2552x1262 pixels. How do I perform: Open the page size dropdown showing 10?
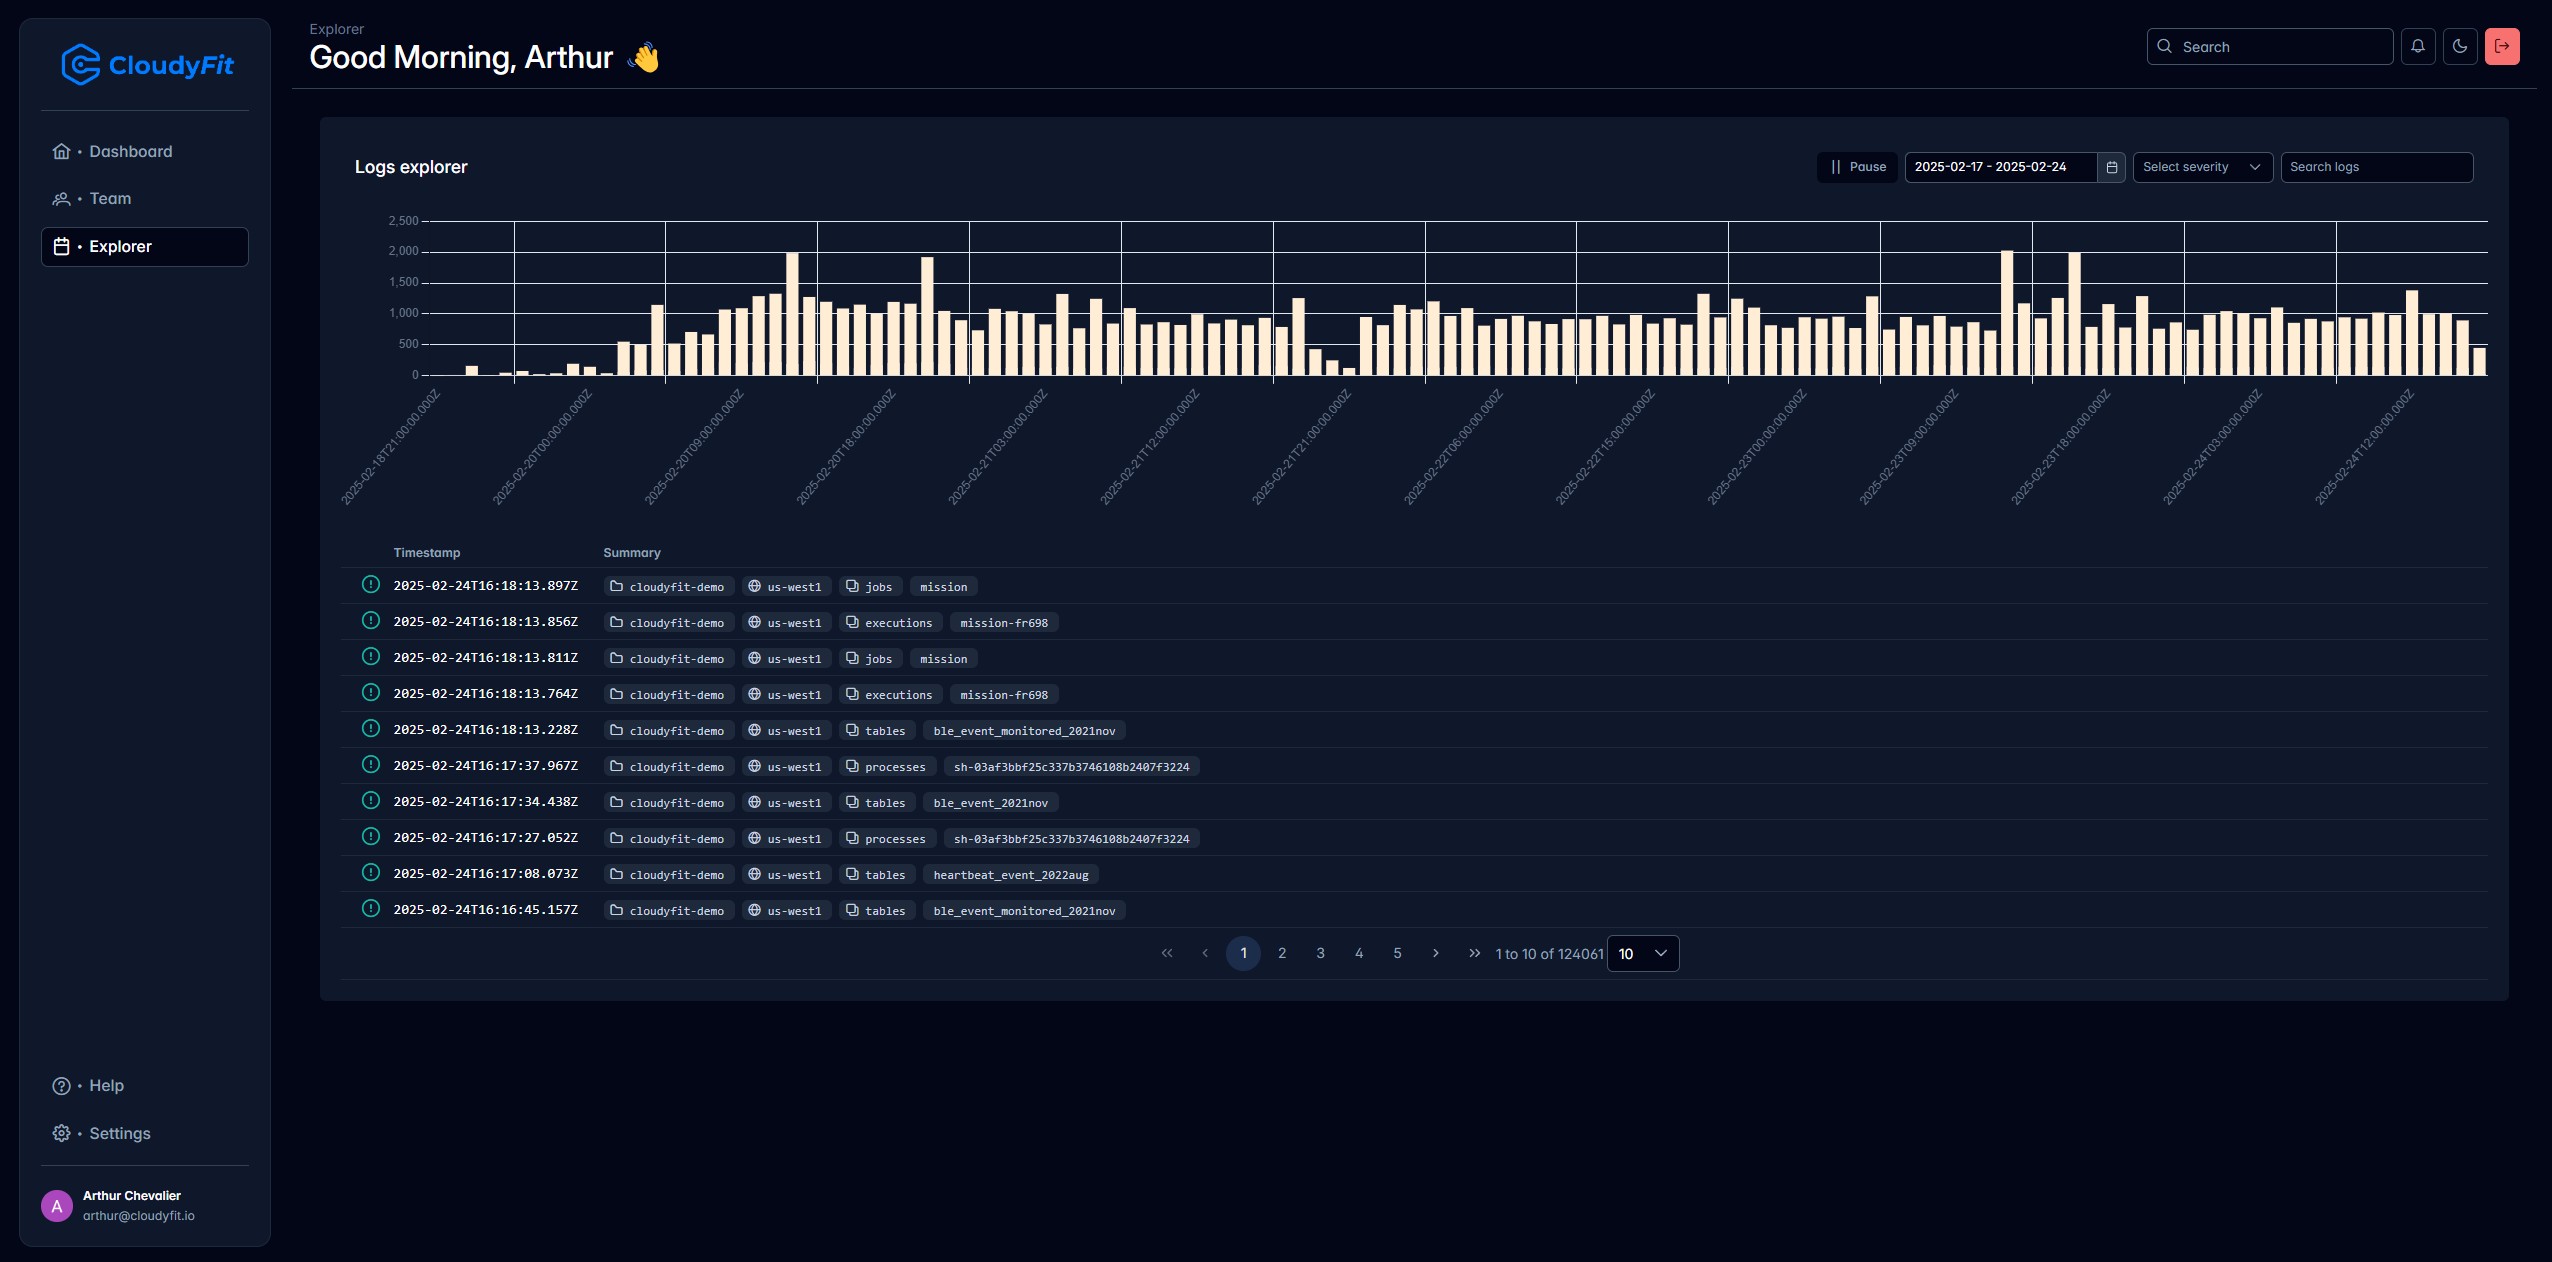[1641, 953]
